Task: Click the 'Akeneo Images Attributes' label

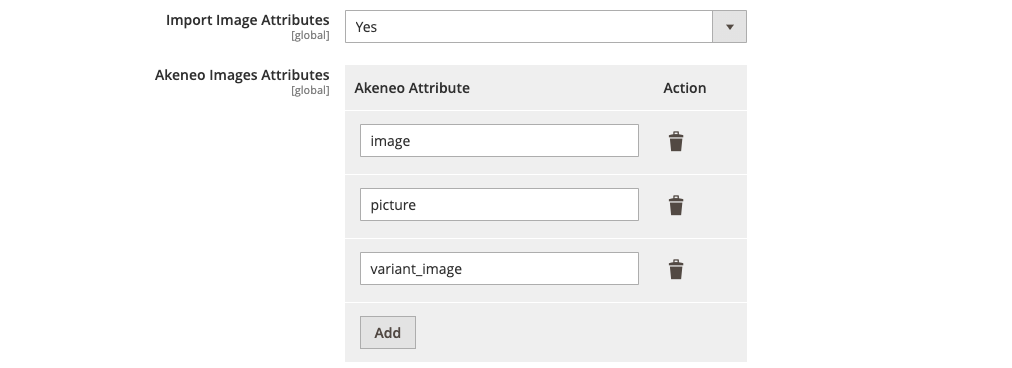Action: click(242, 75)
